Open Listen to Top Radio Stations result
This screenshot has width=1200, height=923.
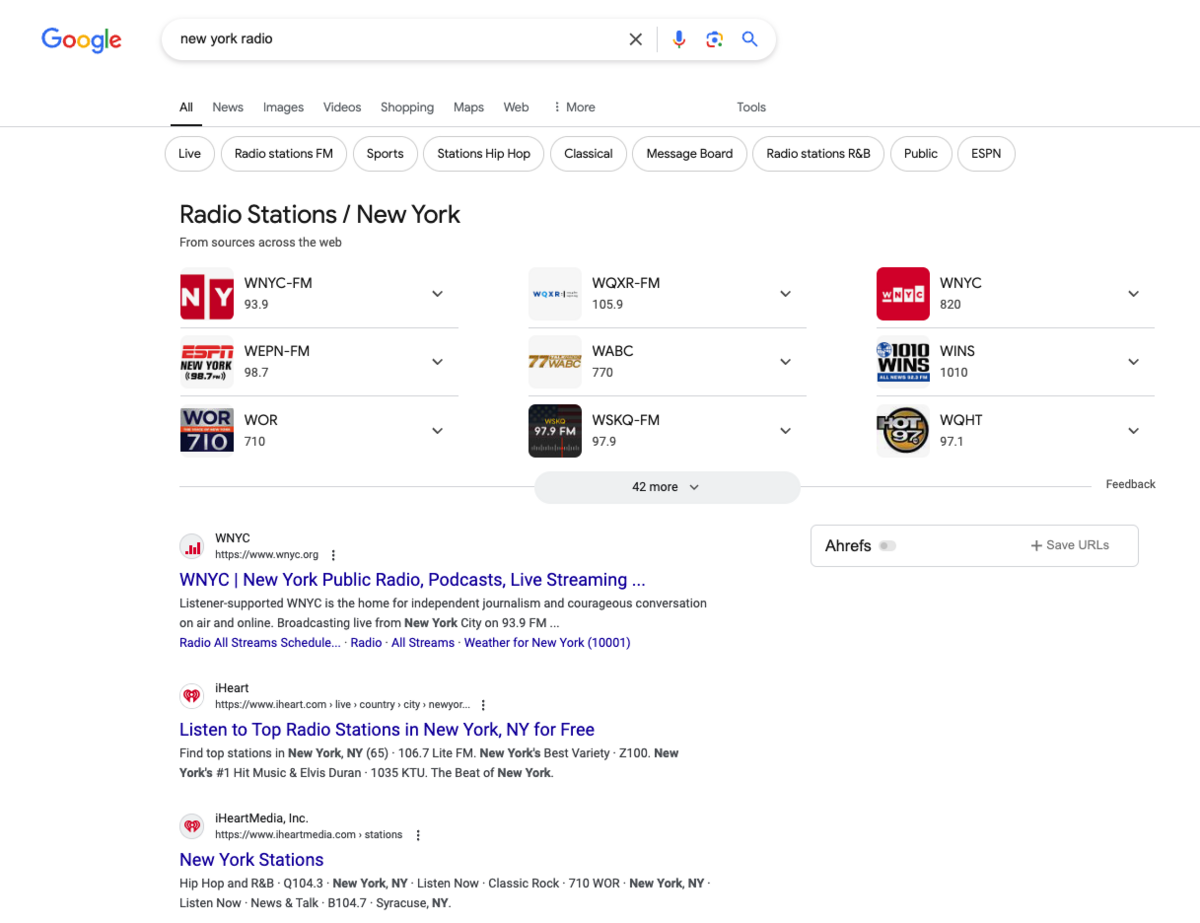[x=387, y=730]
